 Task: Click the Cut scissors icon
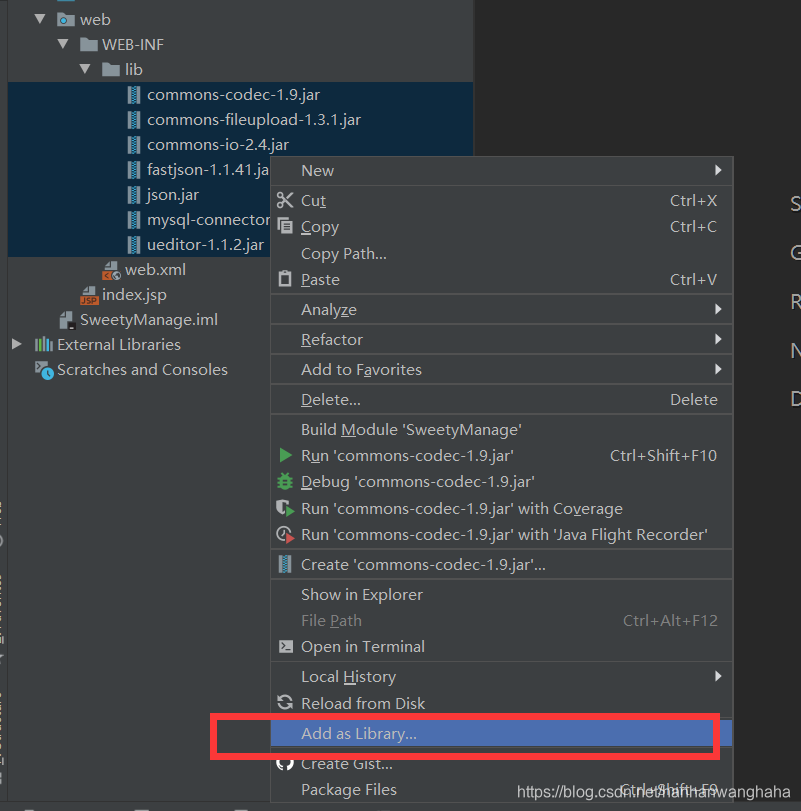(285, 200)
